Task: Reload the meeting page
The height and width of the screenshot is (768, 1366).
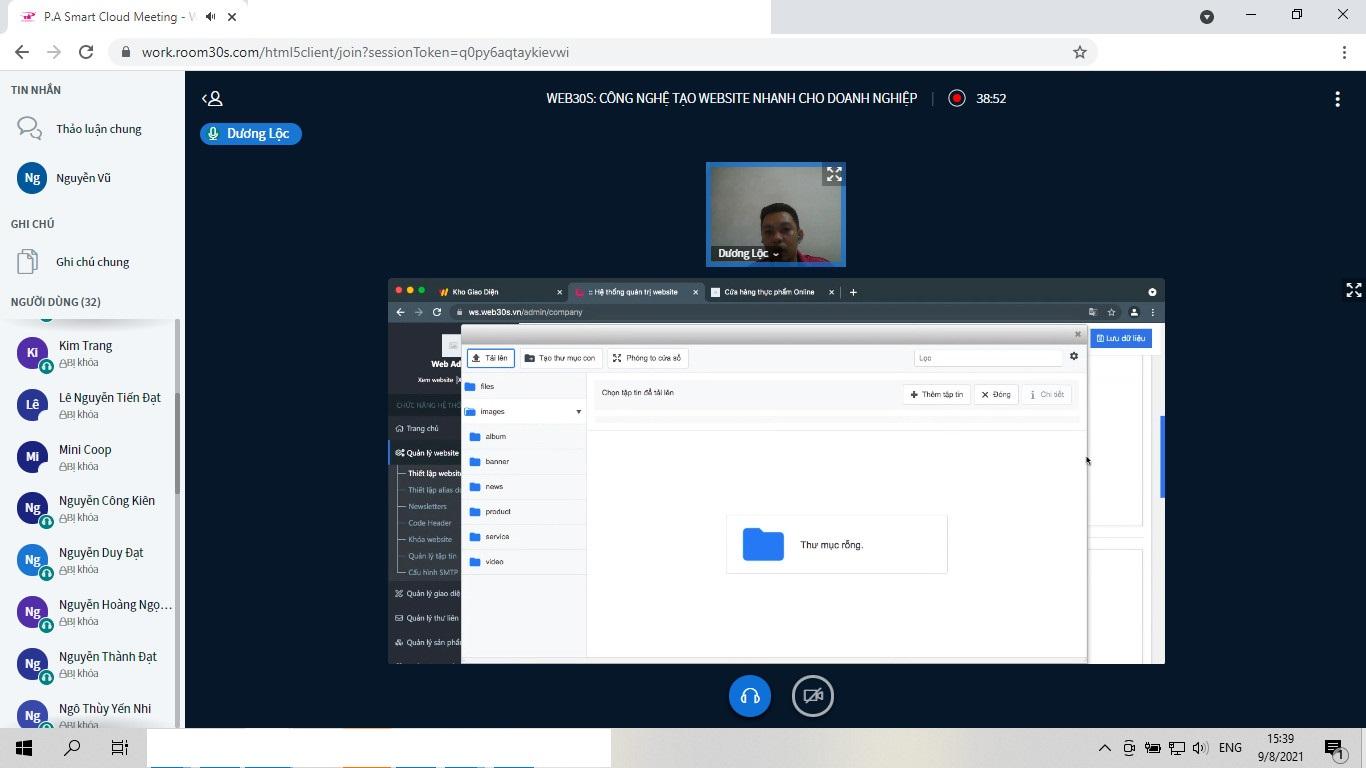Action: click(x=86, y=52)
